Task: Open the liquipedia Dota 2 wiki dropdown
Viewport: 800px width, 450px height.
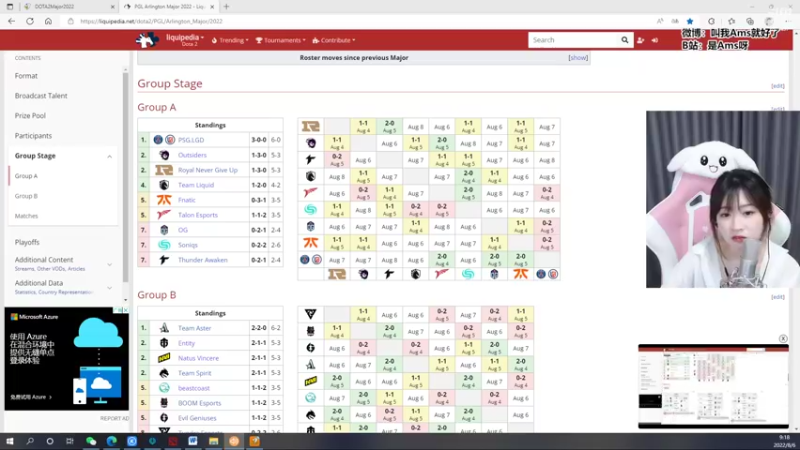Action: point(185,40)
